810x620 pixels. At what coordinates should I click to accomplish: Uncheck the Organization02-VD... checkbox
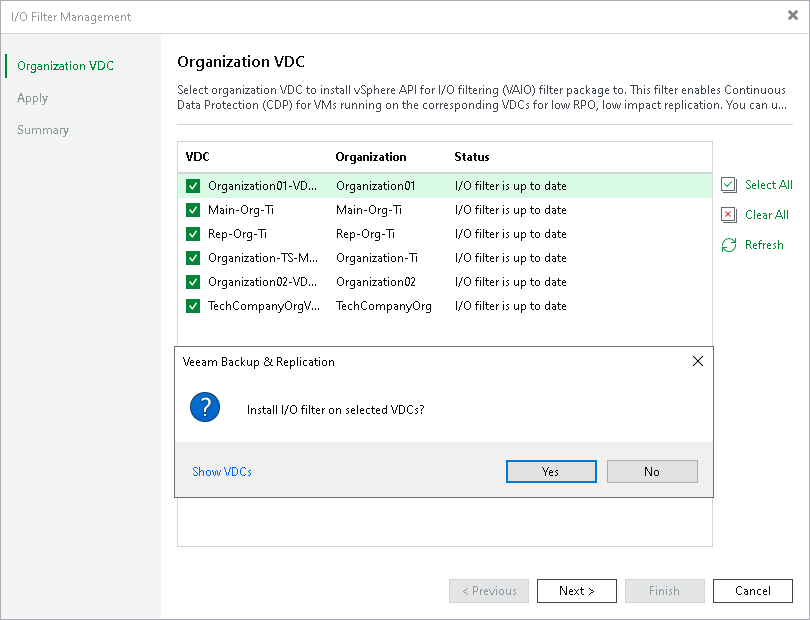pyautogui.click(x=193, y=282)
